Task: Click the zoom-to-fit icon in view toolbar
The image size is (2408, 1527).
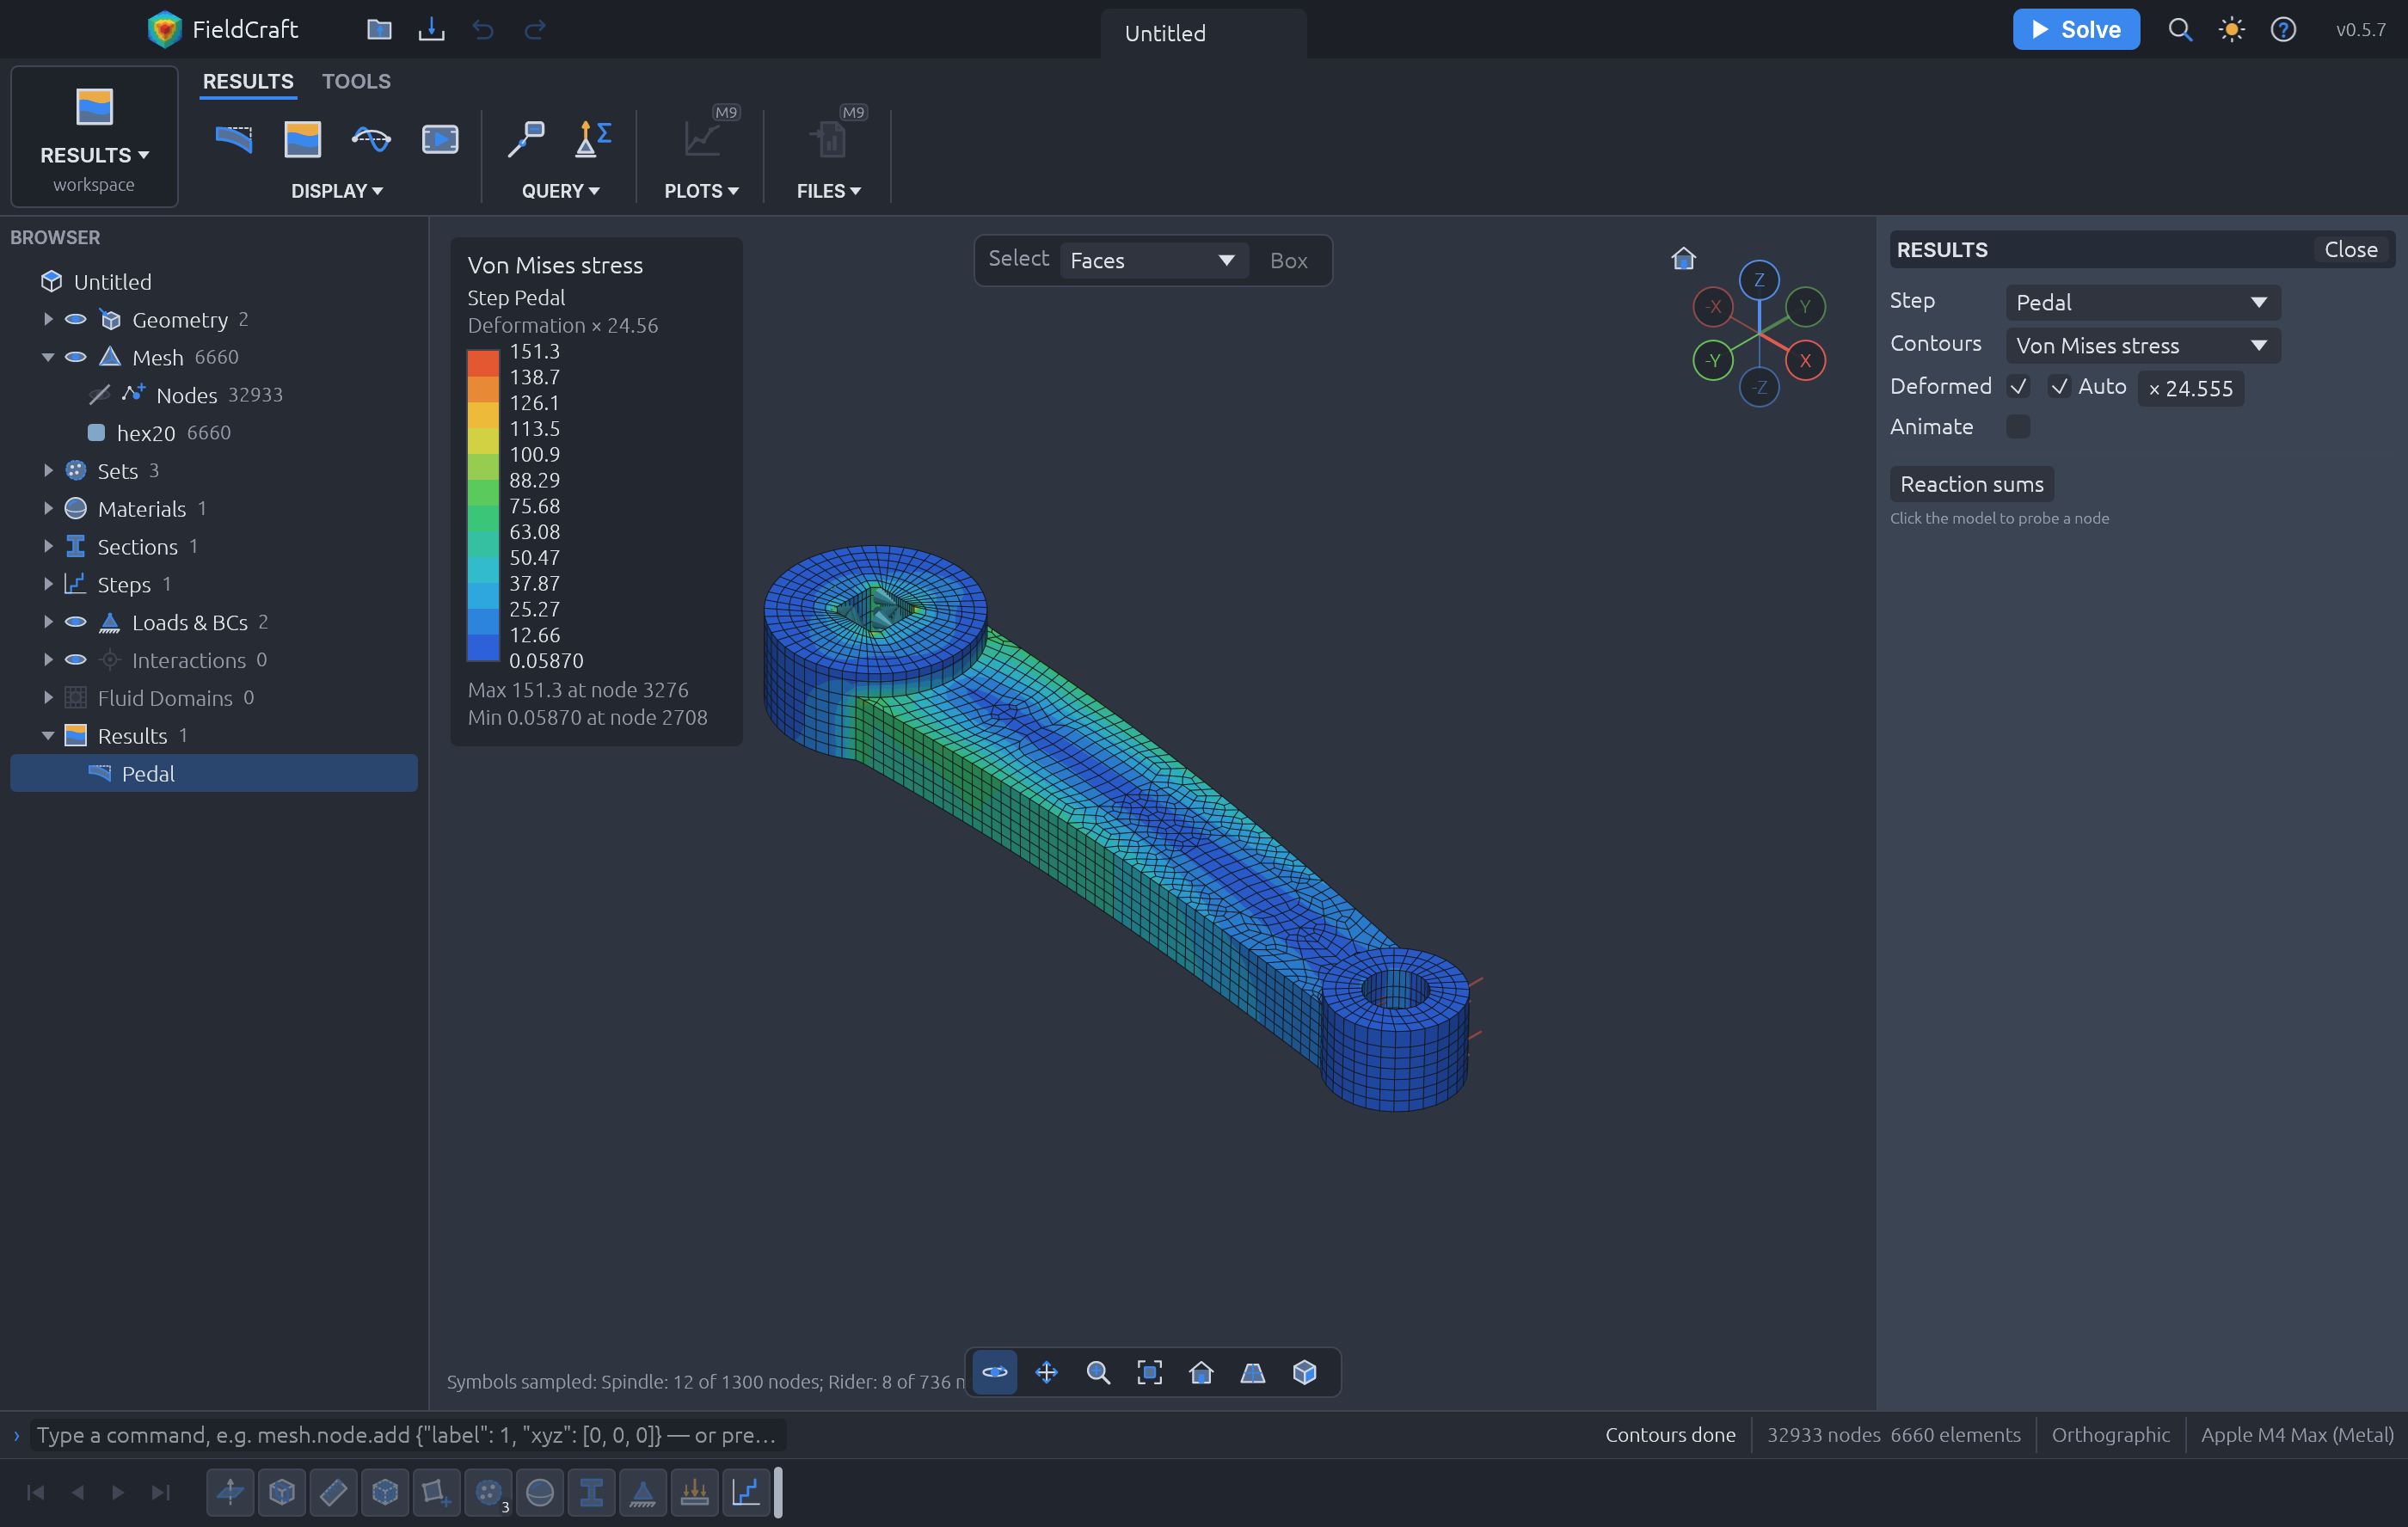Action: coord(1150,1372)
